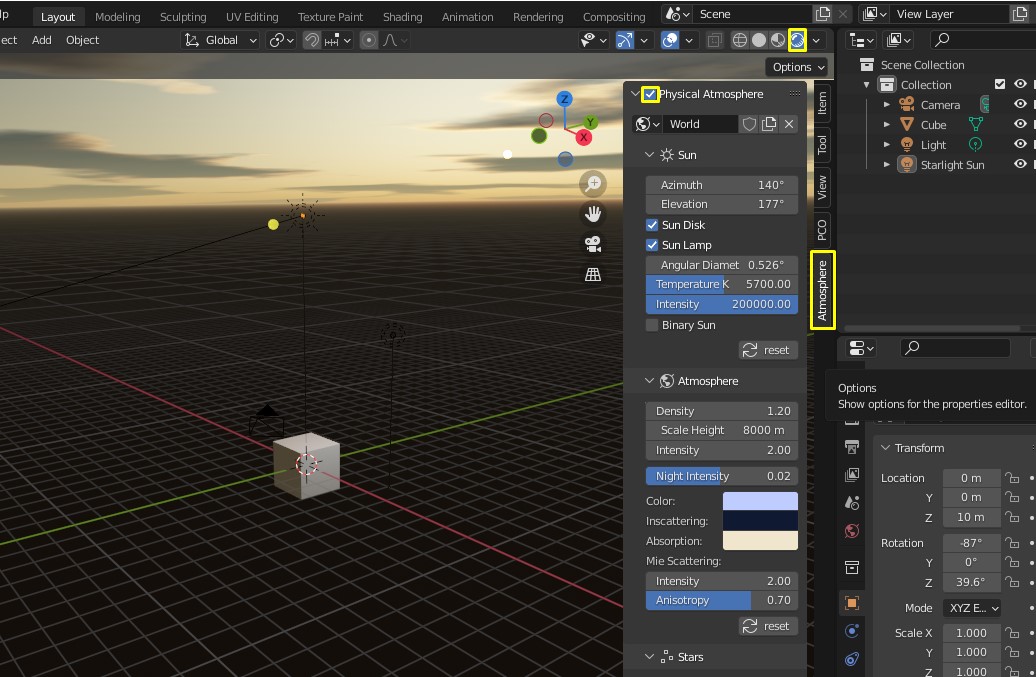Screen dimensions: 1036x677
Task: Click the Azimuth value field
Action: click(722, 185)
